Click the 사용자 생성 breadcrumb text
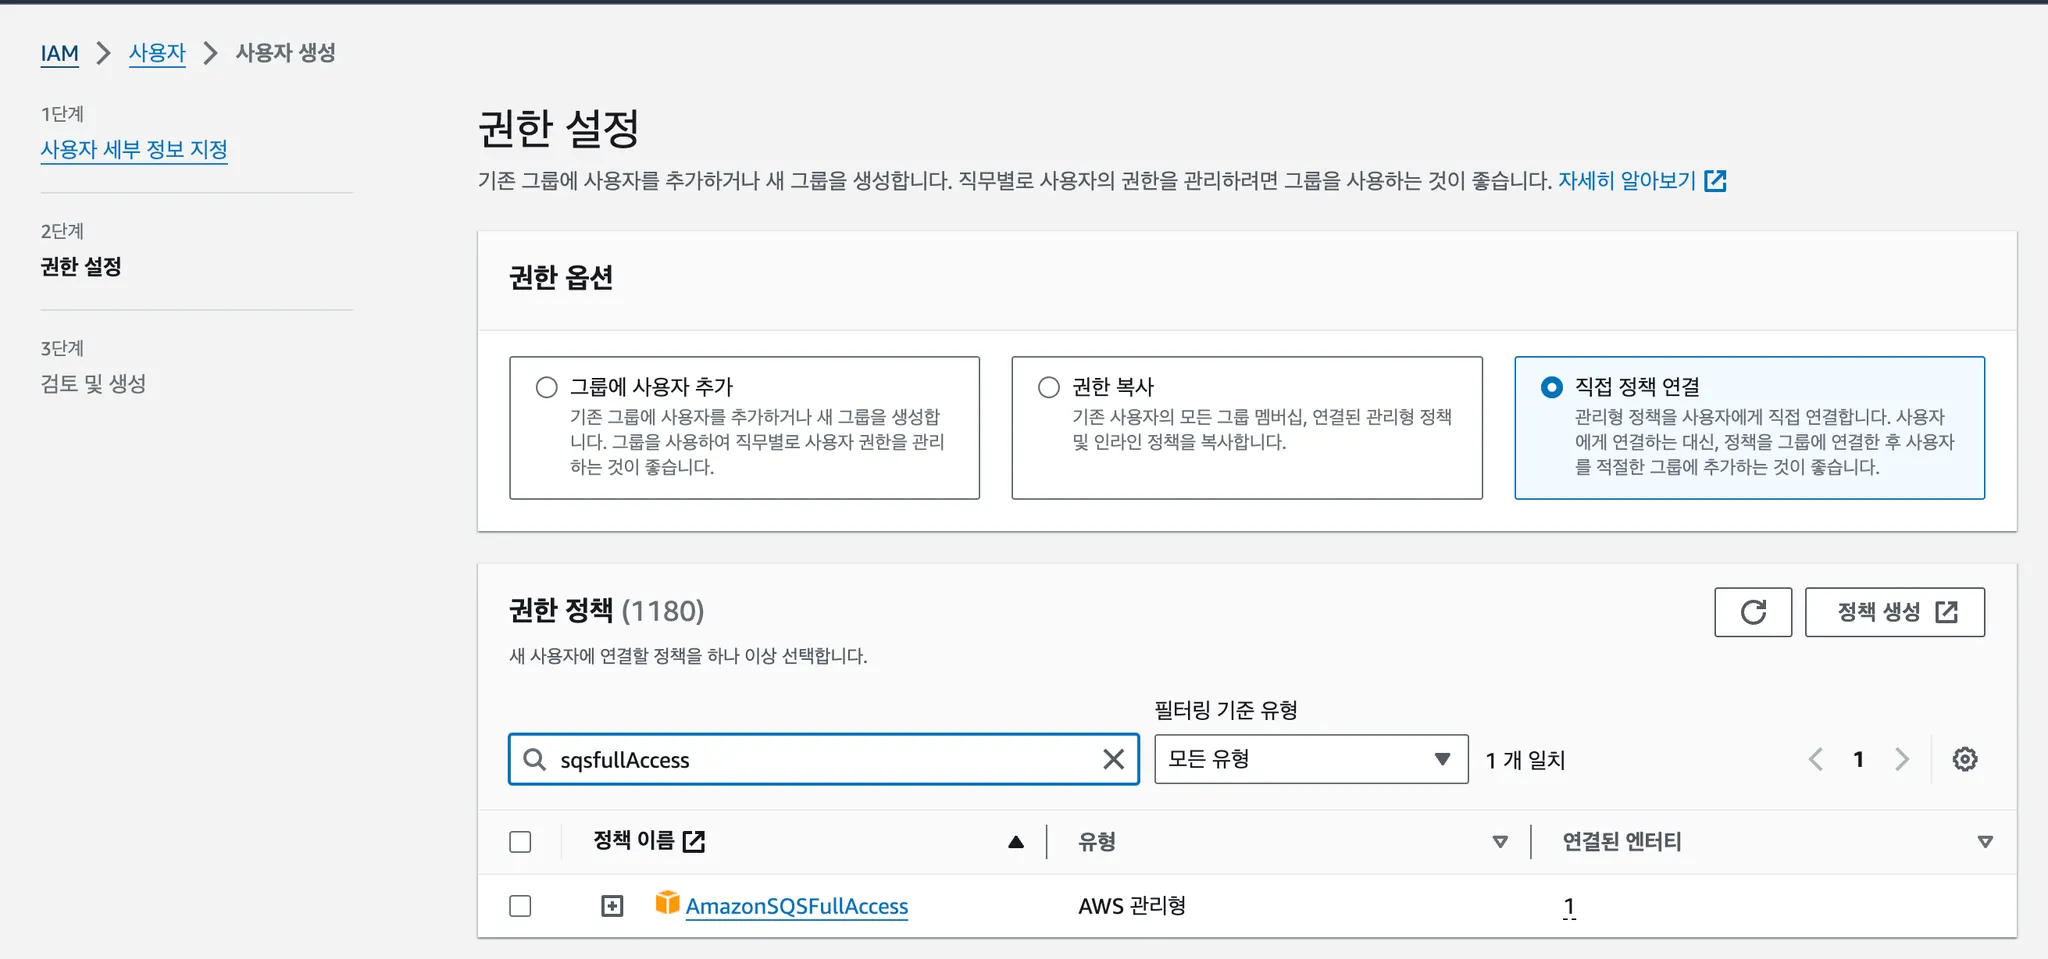 pyautogui.click(x=285, y=53)
